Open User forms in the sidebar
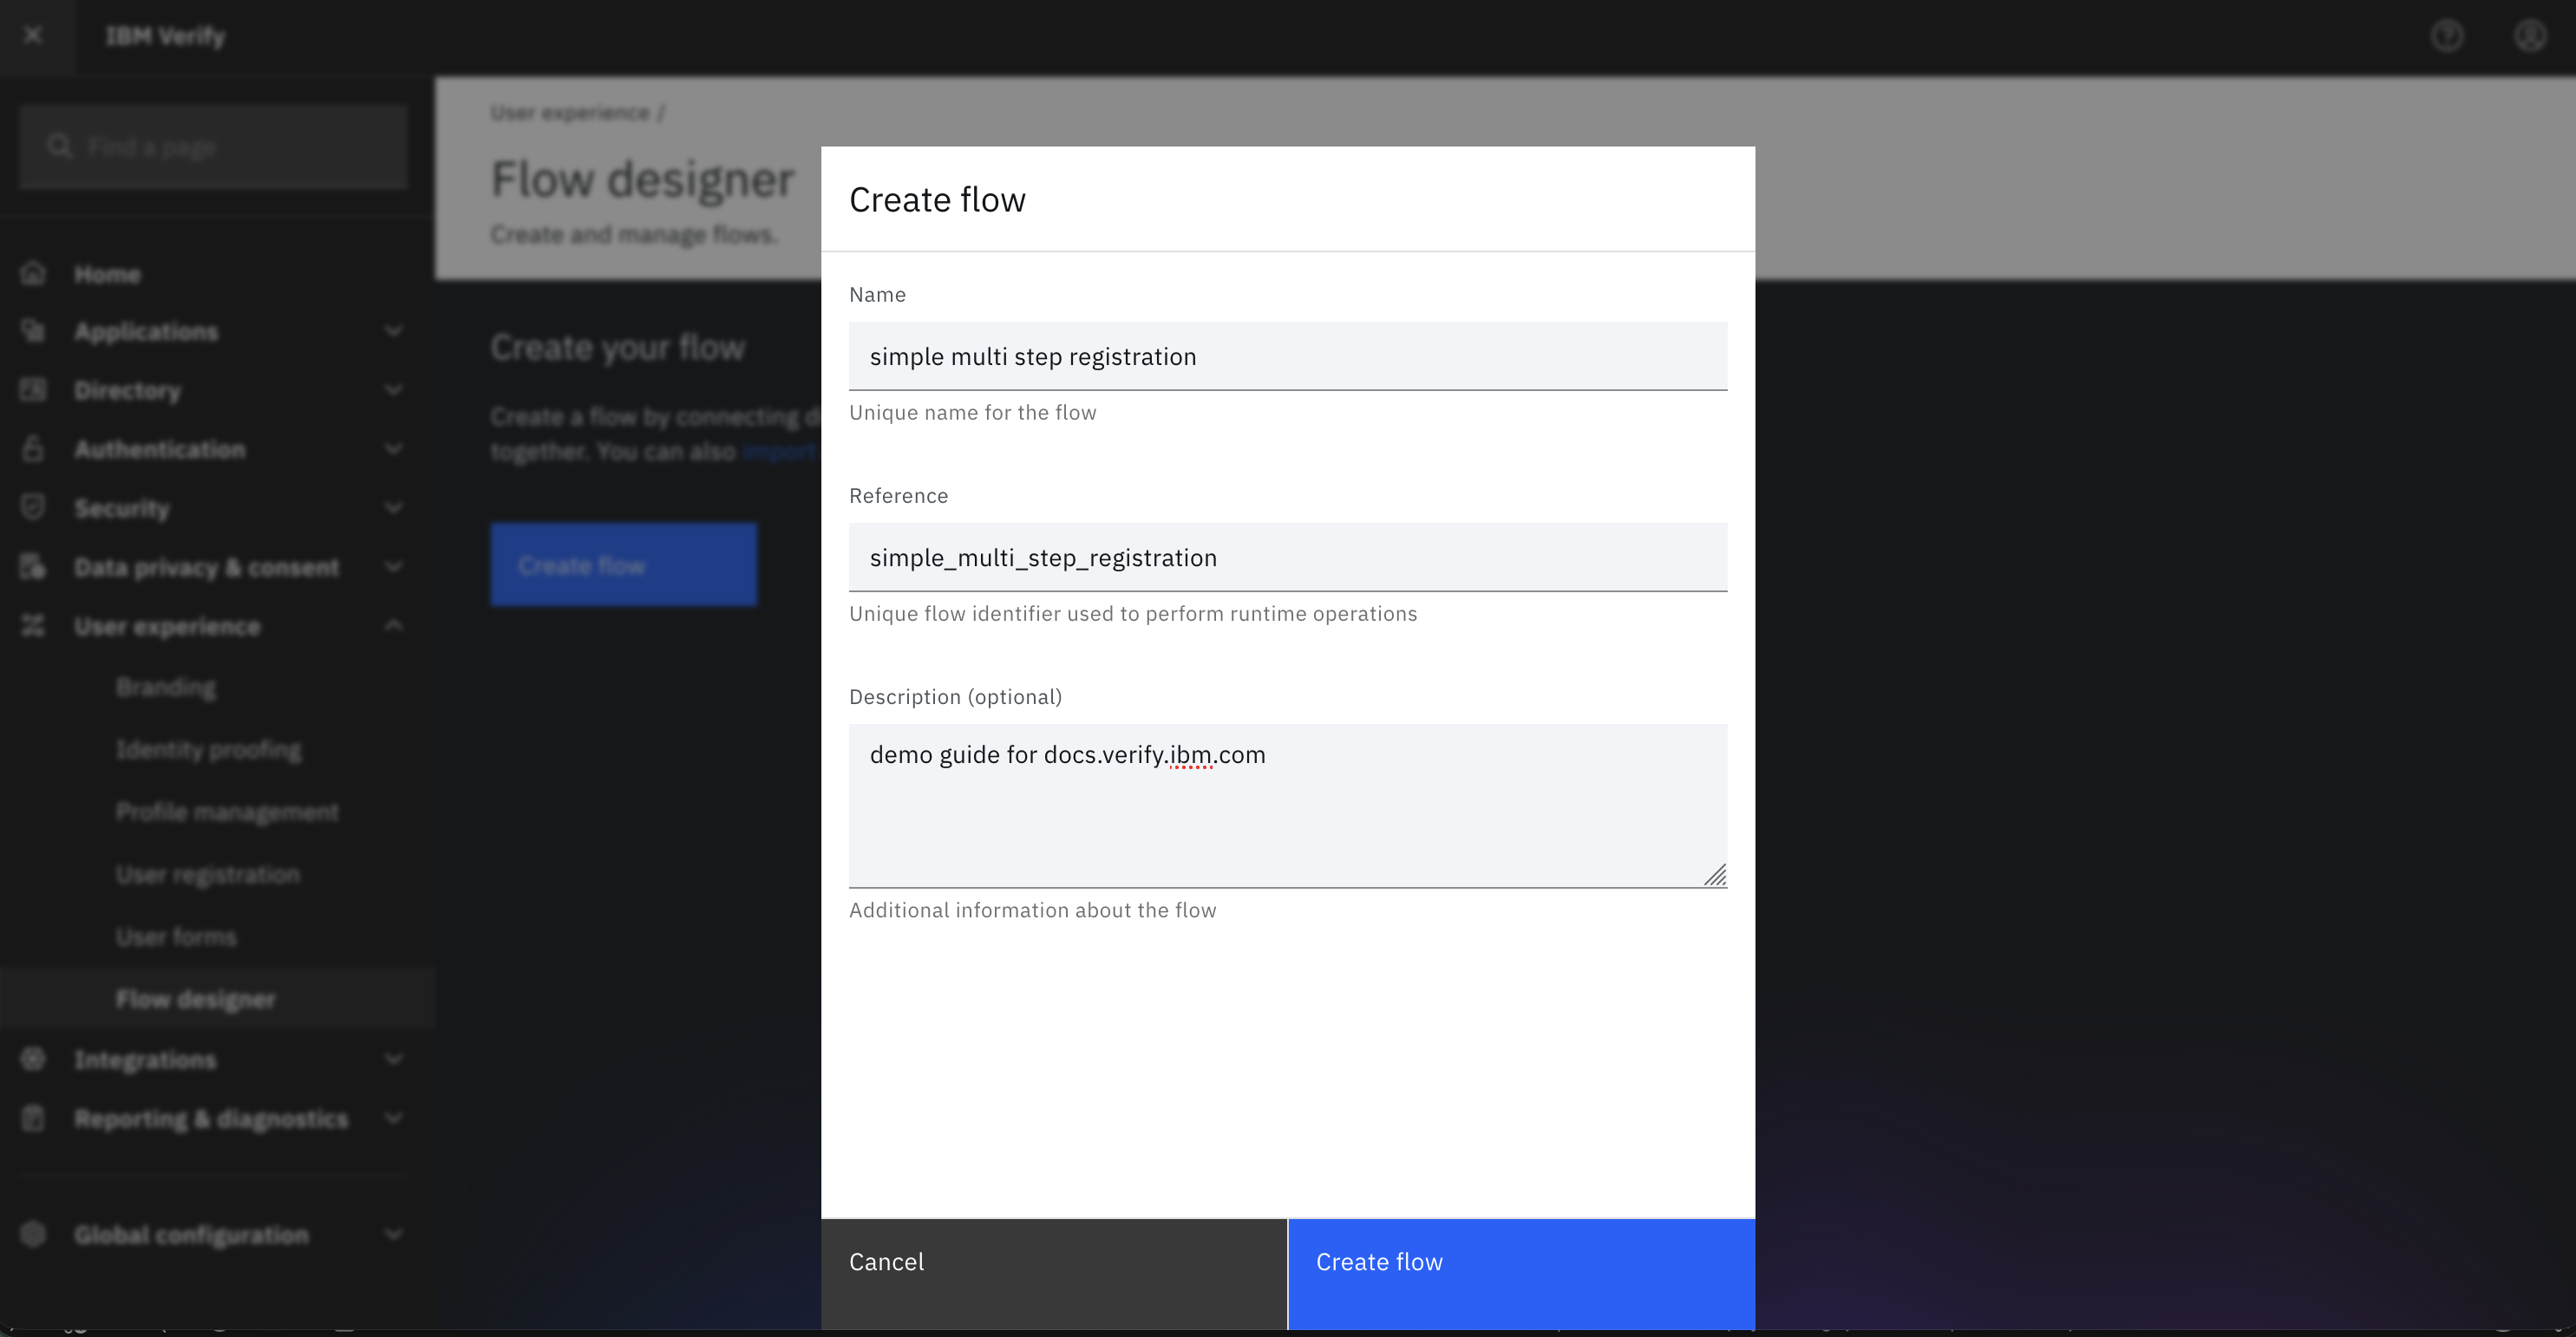The height and width of the screenshot is (1337, 2576). tap(176, 936)
